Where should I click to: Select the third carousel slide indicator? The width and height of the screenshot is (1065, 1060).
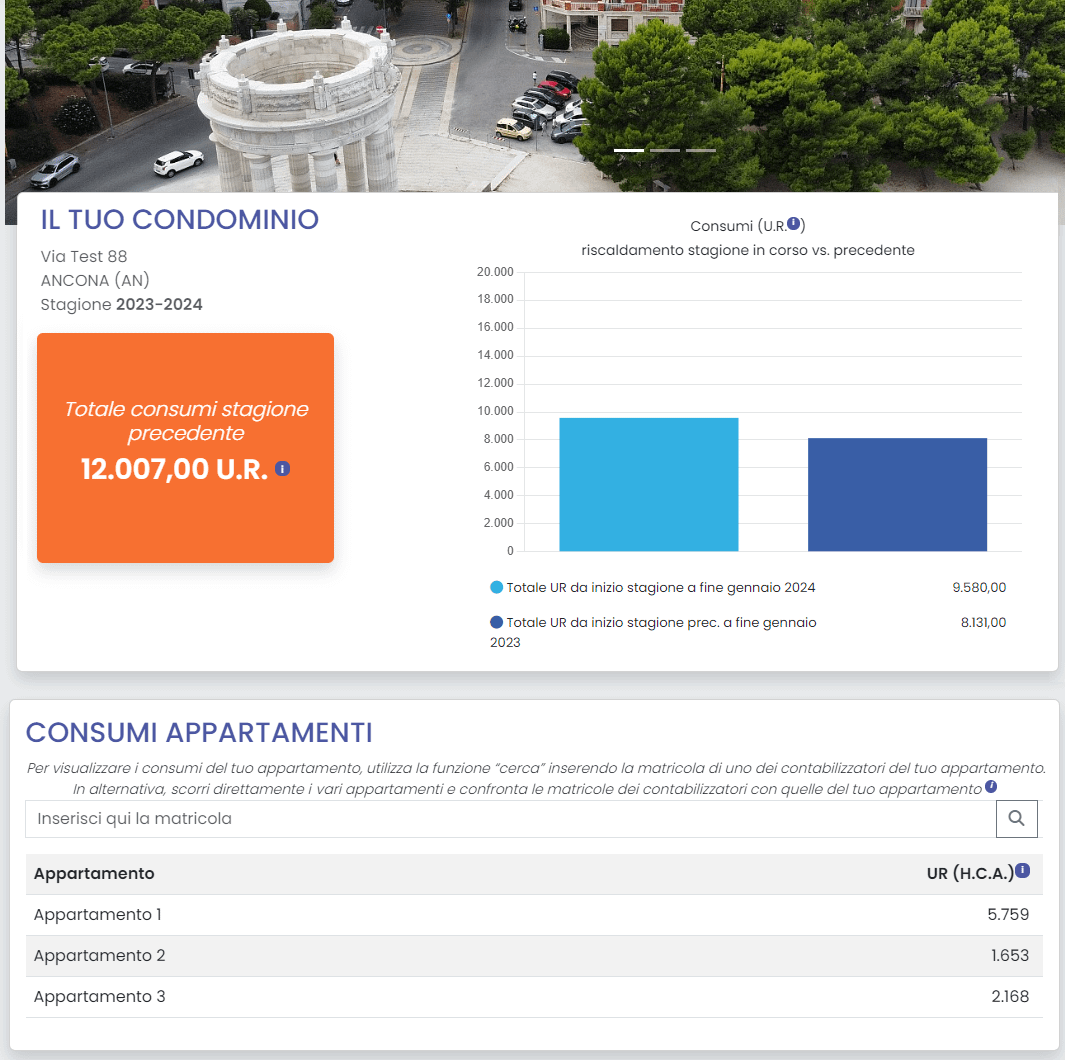[x=700, y=150]
